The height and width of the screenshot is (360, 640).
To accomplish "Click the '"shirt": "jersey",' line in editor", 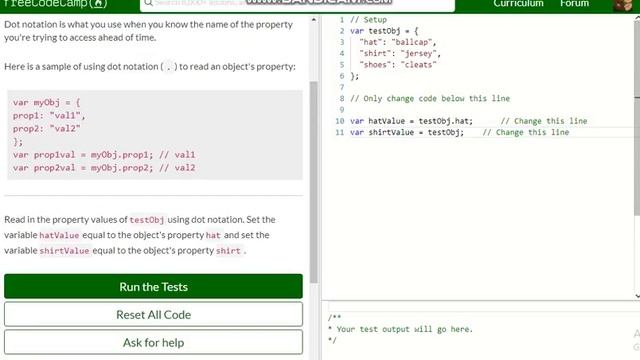I will tap(400, 53).
